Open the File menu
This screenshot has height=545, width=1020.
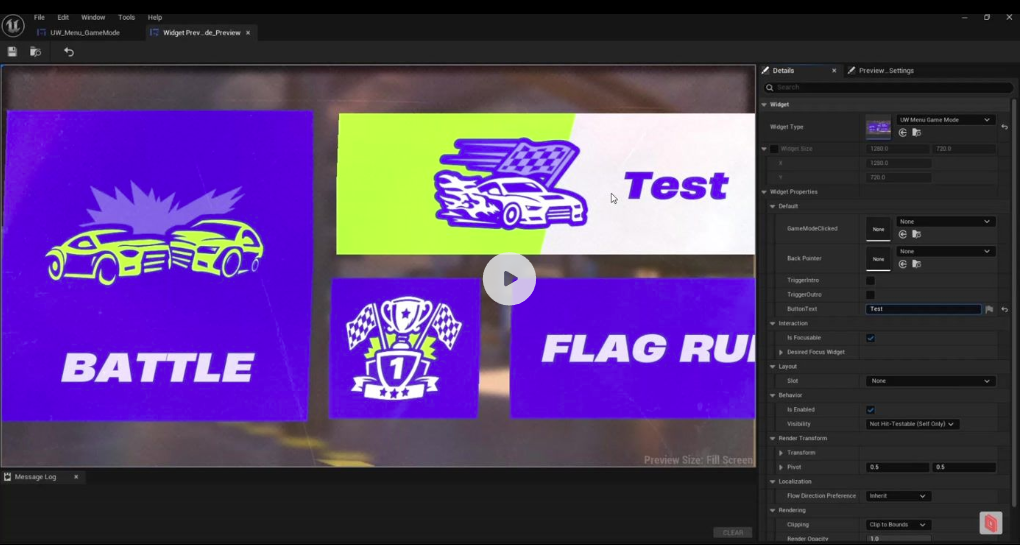tap(39, 18)
